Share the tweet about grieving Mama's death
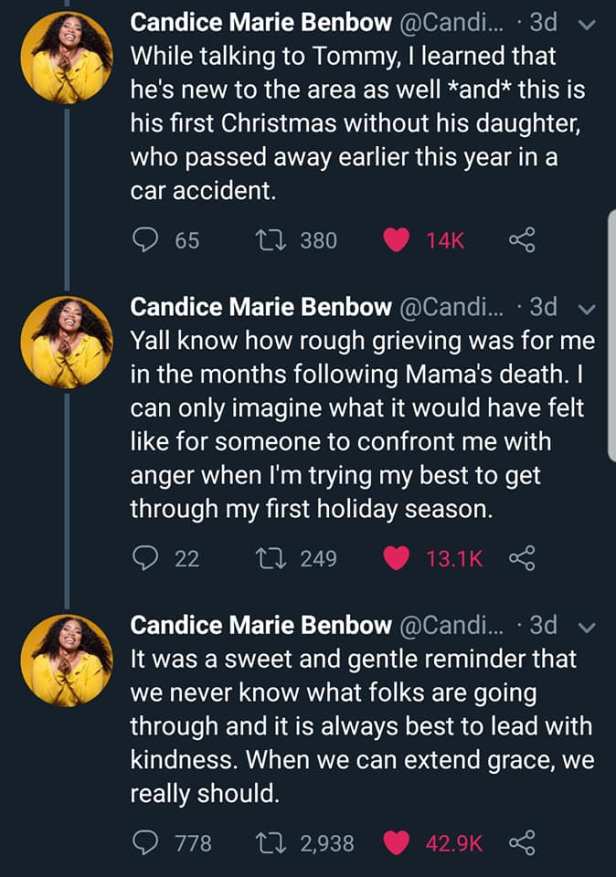The width and height of the screenshot is (616, 877). pos(523,558)
